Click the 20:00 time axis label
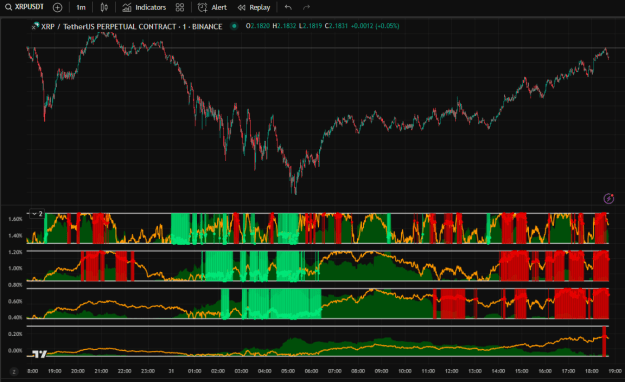 pyautogui.click(x=78, y=371)
